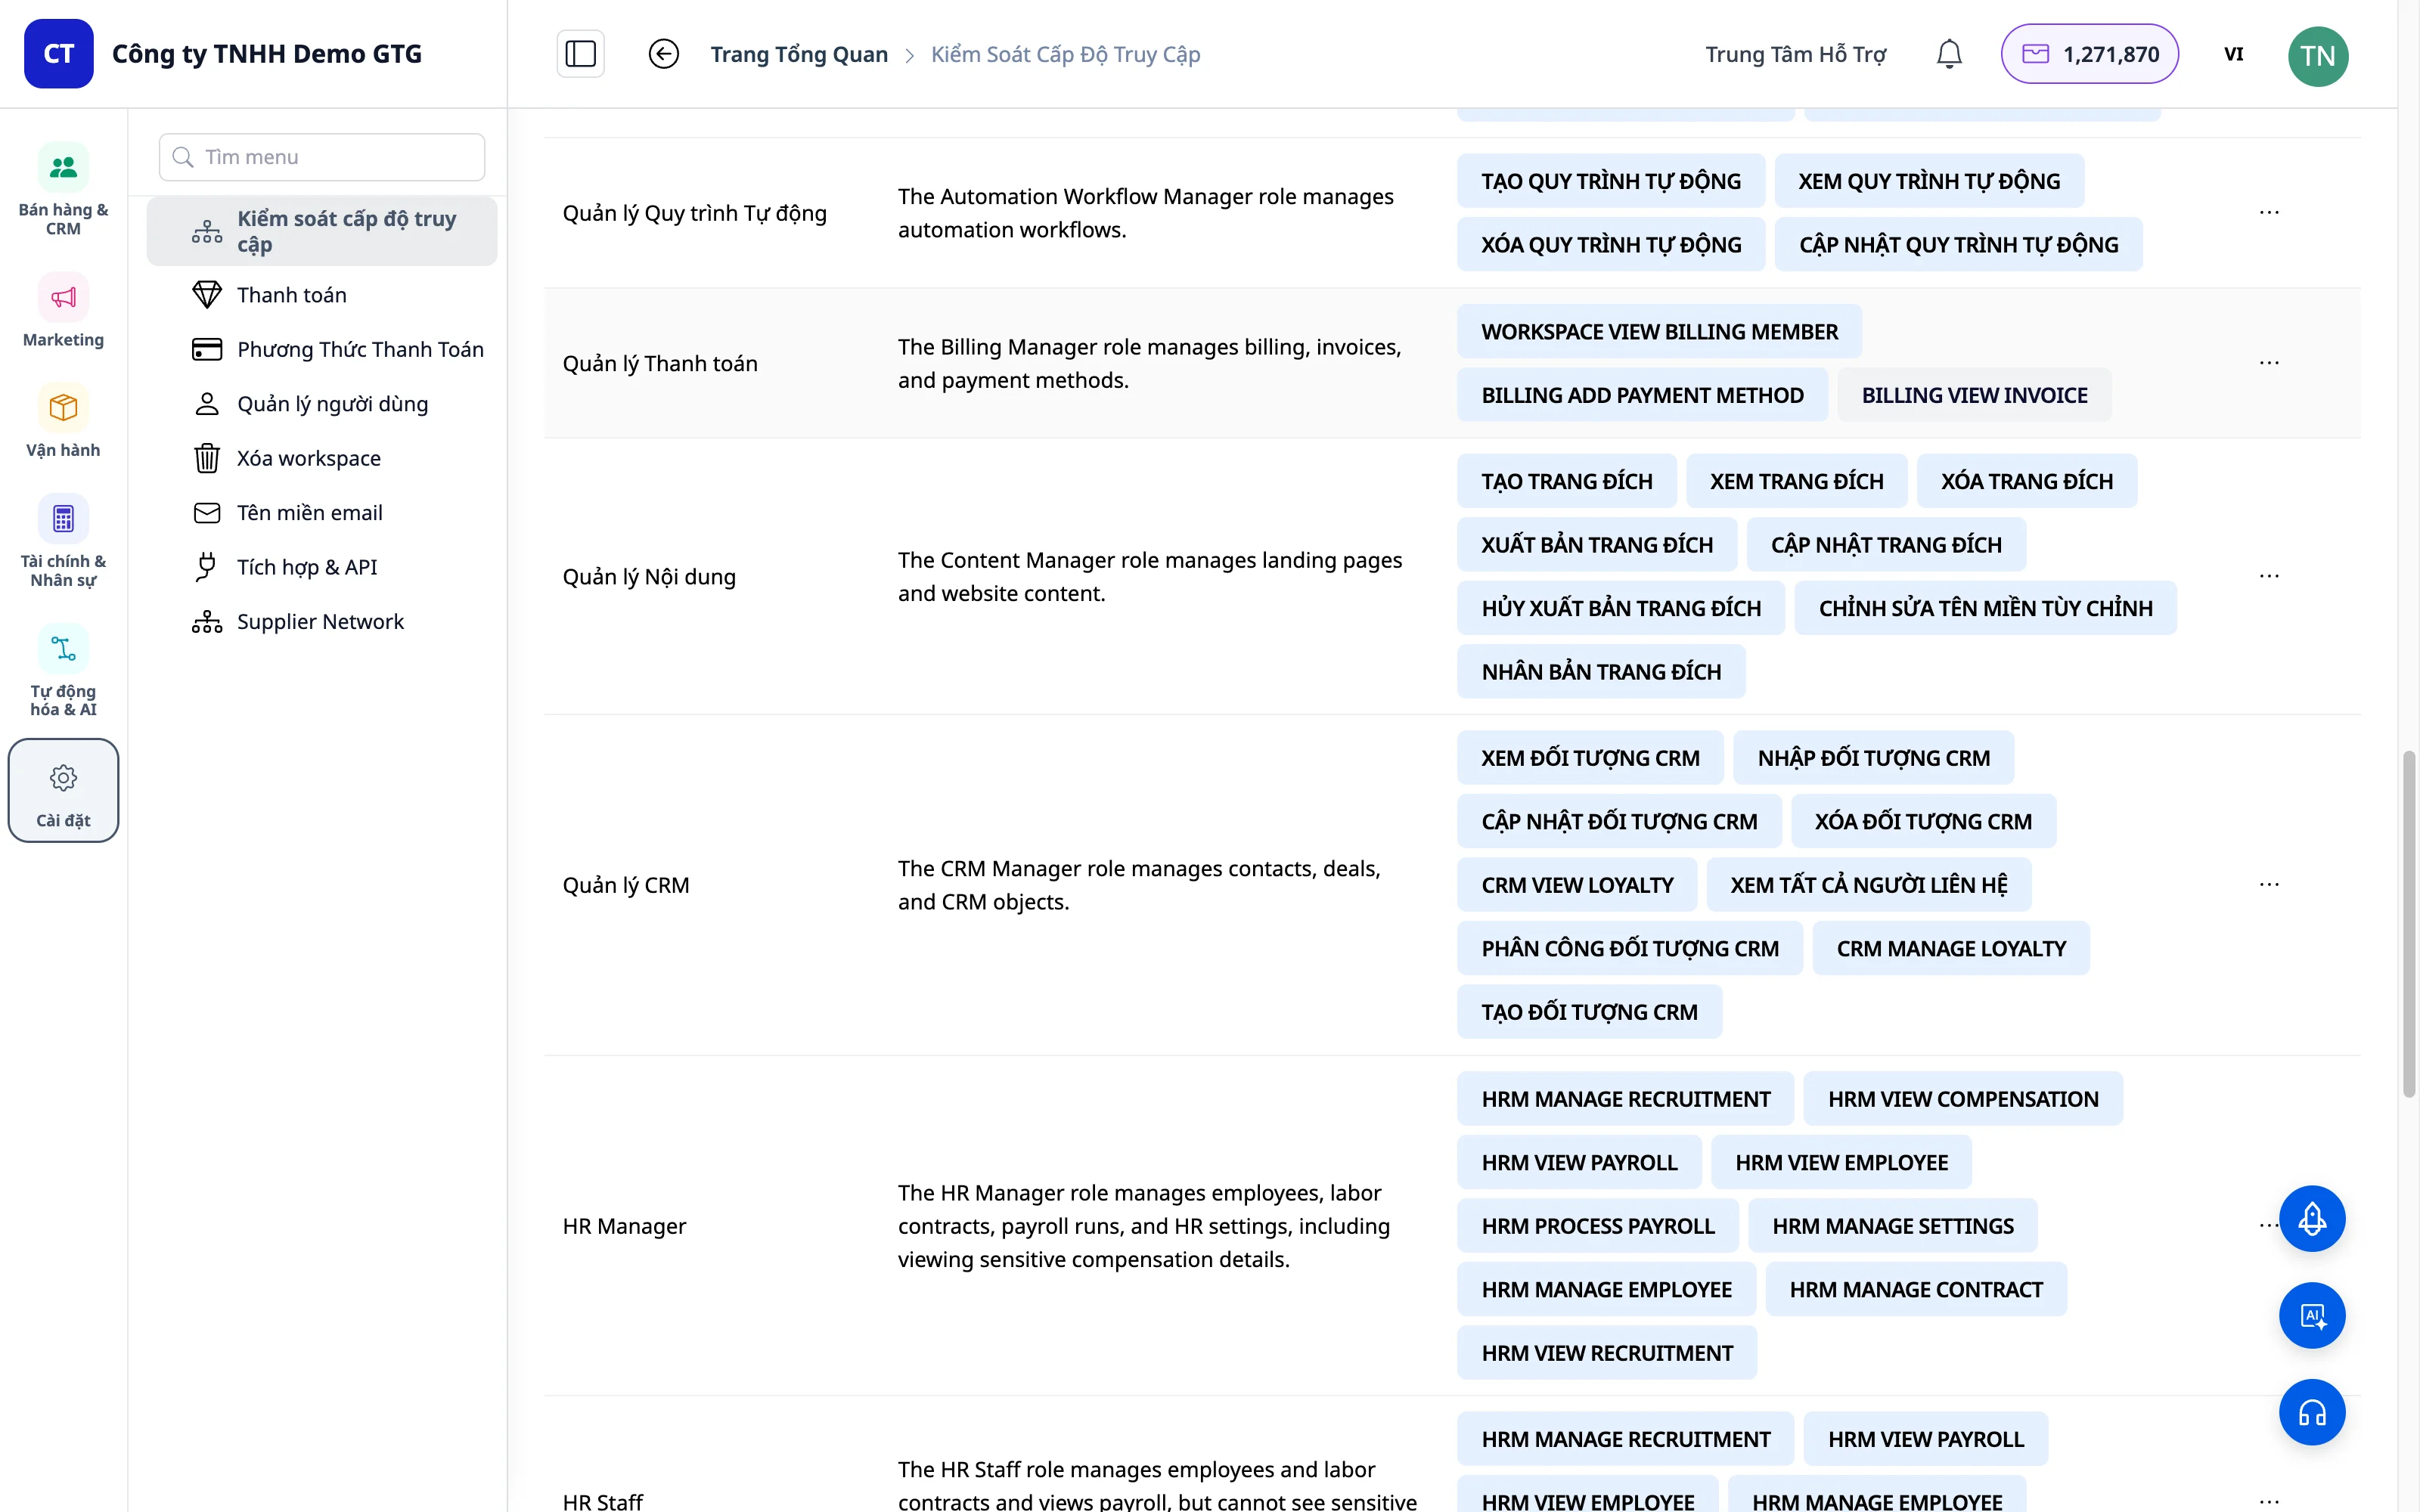The image size is (2420, 1512).
Task: Click CRM VIEW LOYALTY tag
Action: click(1576, 885)
